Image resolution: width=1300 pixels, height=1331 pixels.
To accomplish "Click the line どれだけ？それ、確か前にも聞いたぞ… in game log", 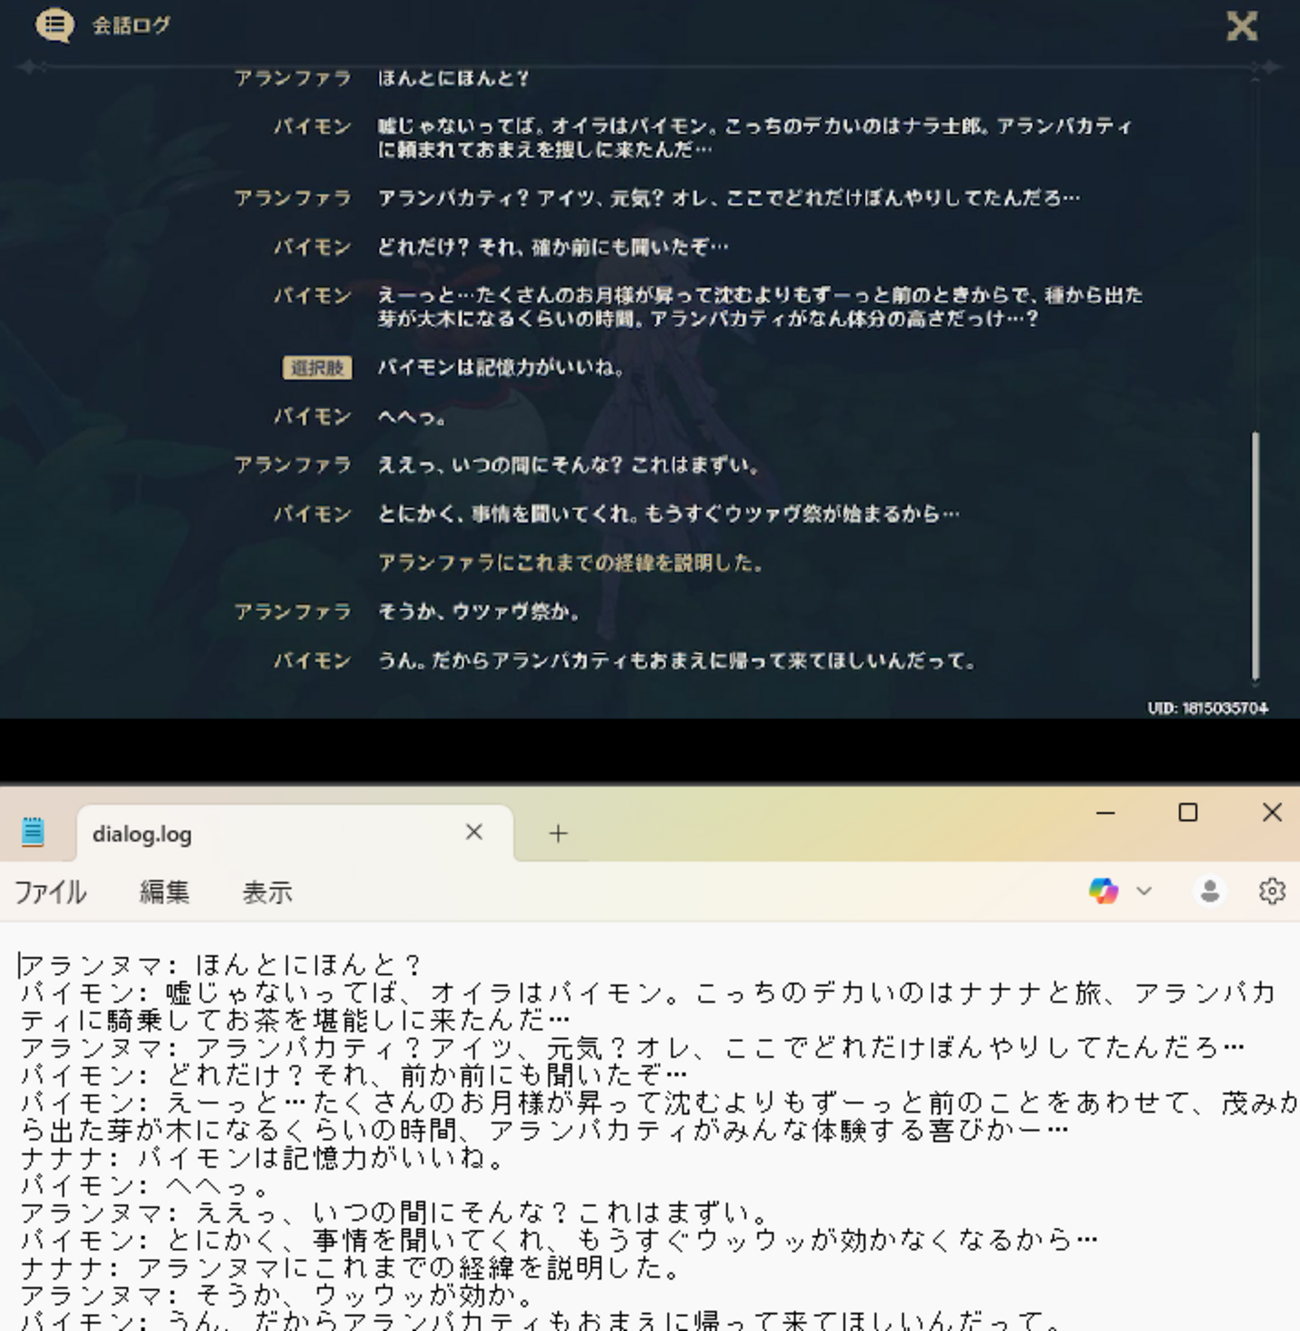I will [553, 247].
